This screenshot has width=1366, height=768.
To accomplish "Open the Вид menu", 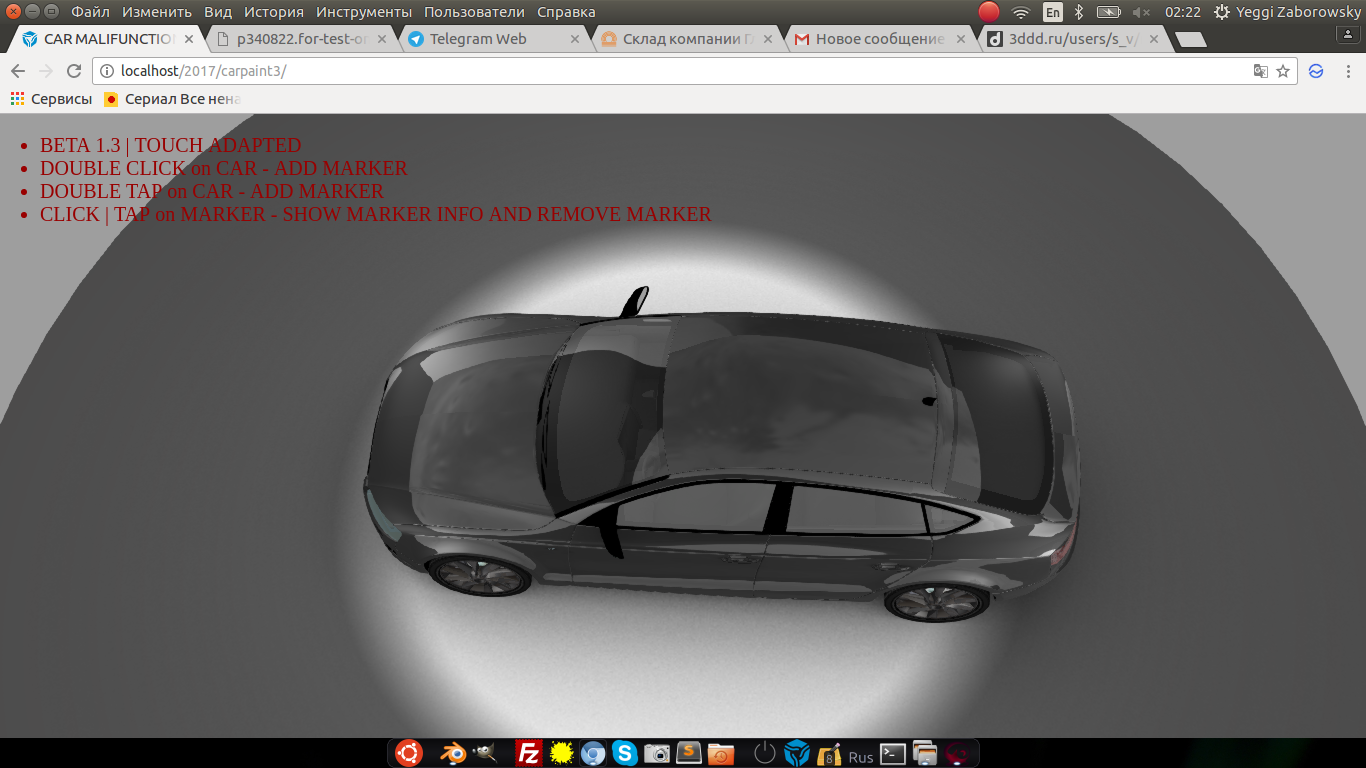I will [218, 12].
